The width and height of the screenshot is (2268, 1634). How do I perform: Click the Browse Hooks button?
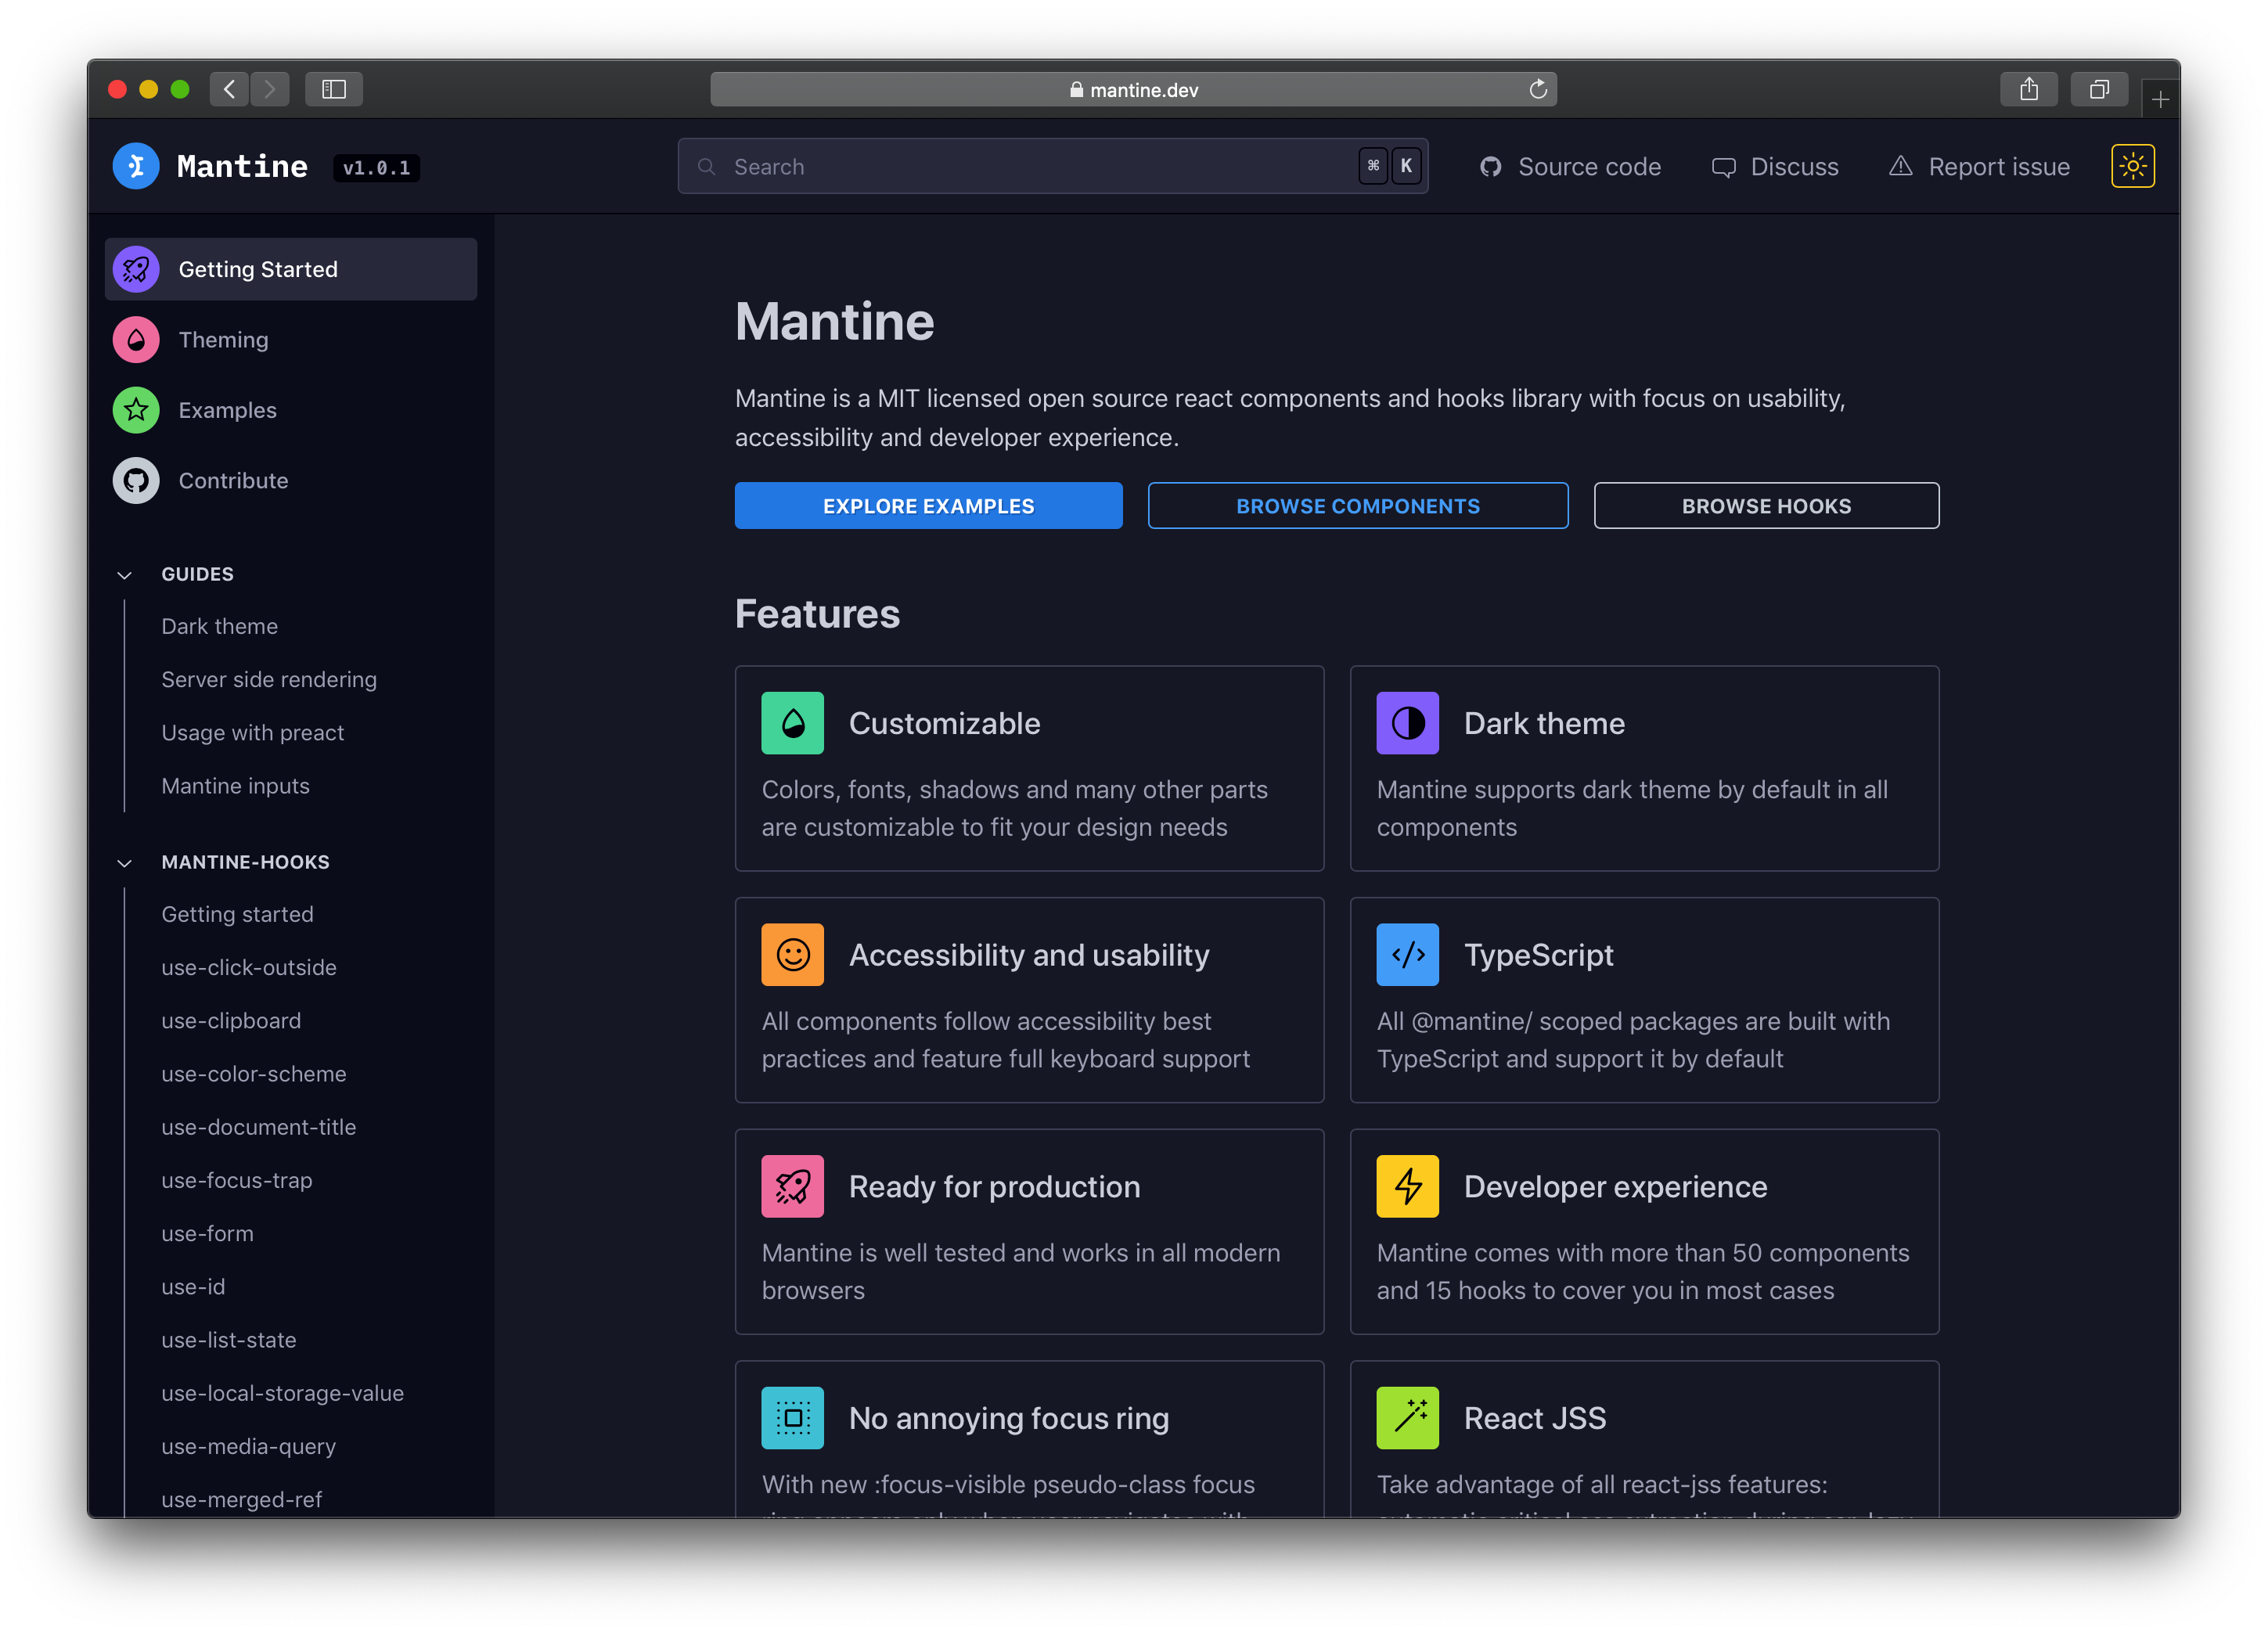point(1766,506)
